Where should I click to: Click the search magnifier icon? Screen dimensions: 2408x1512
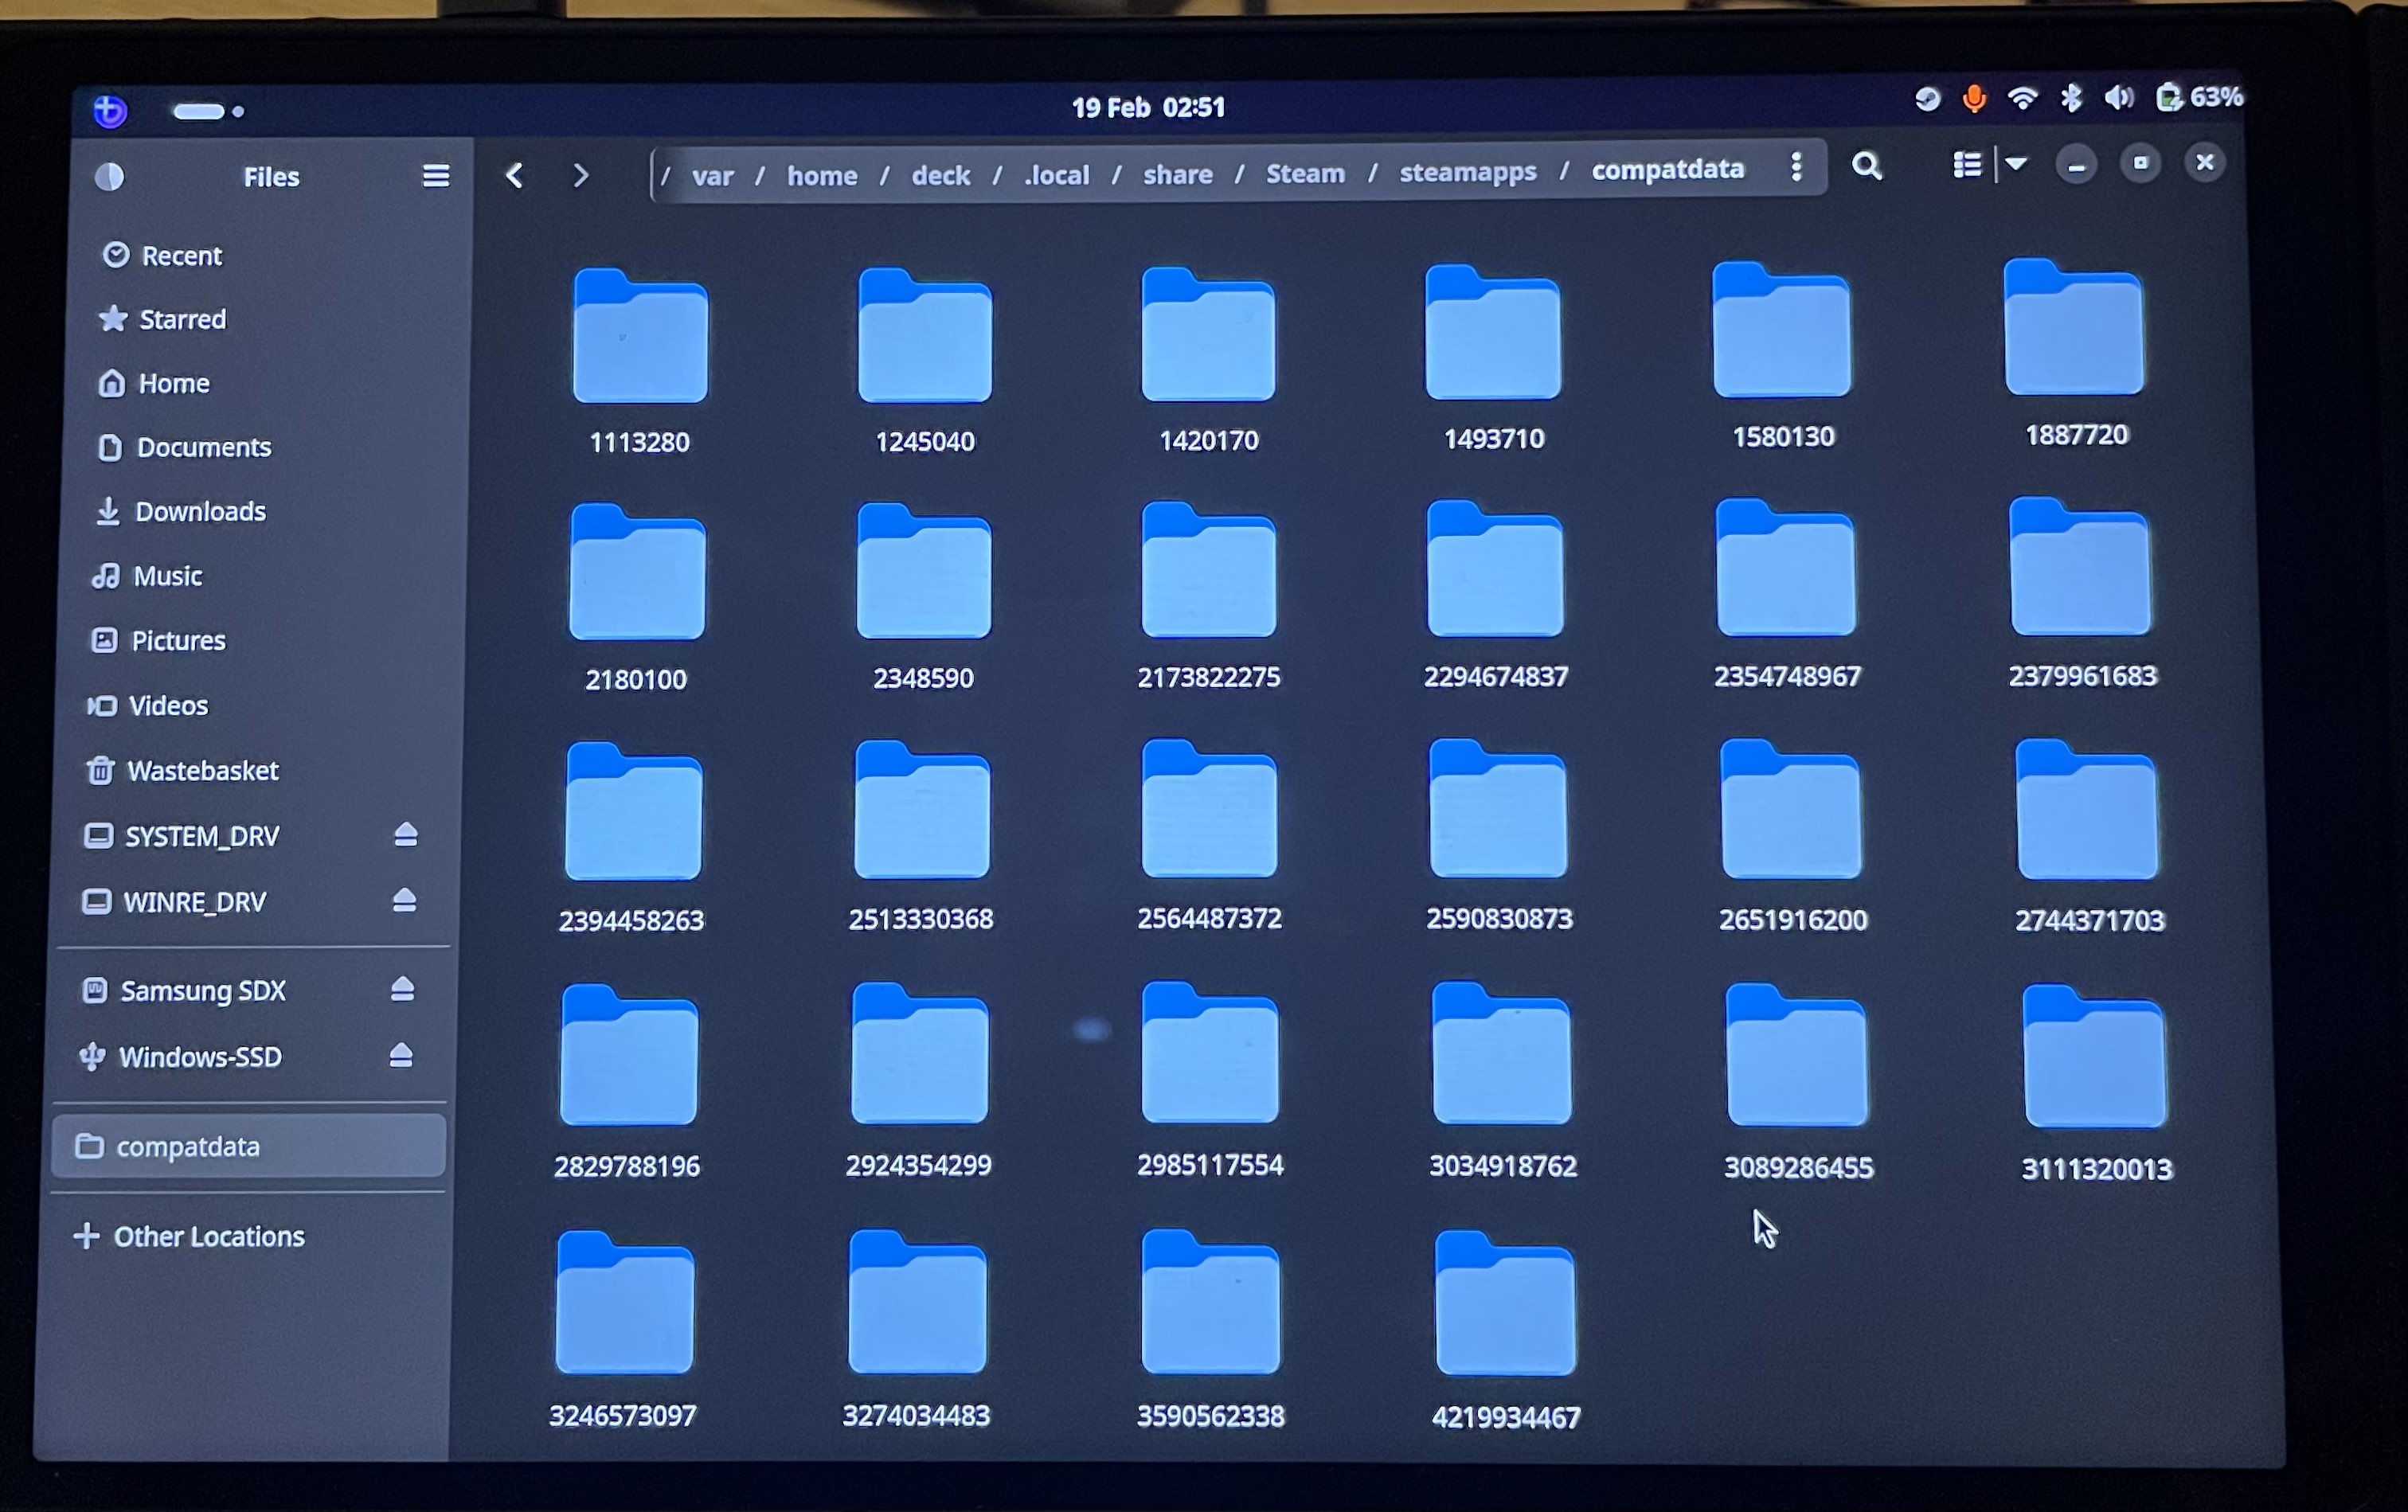(x=1866, y=166)
